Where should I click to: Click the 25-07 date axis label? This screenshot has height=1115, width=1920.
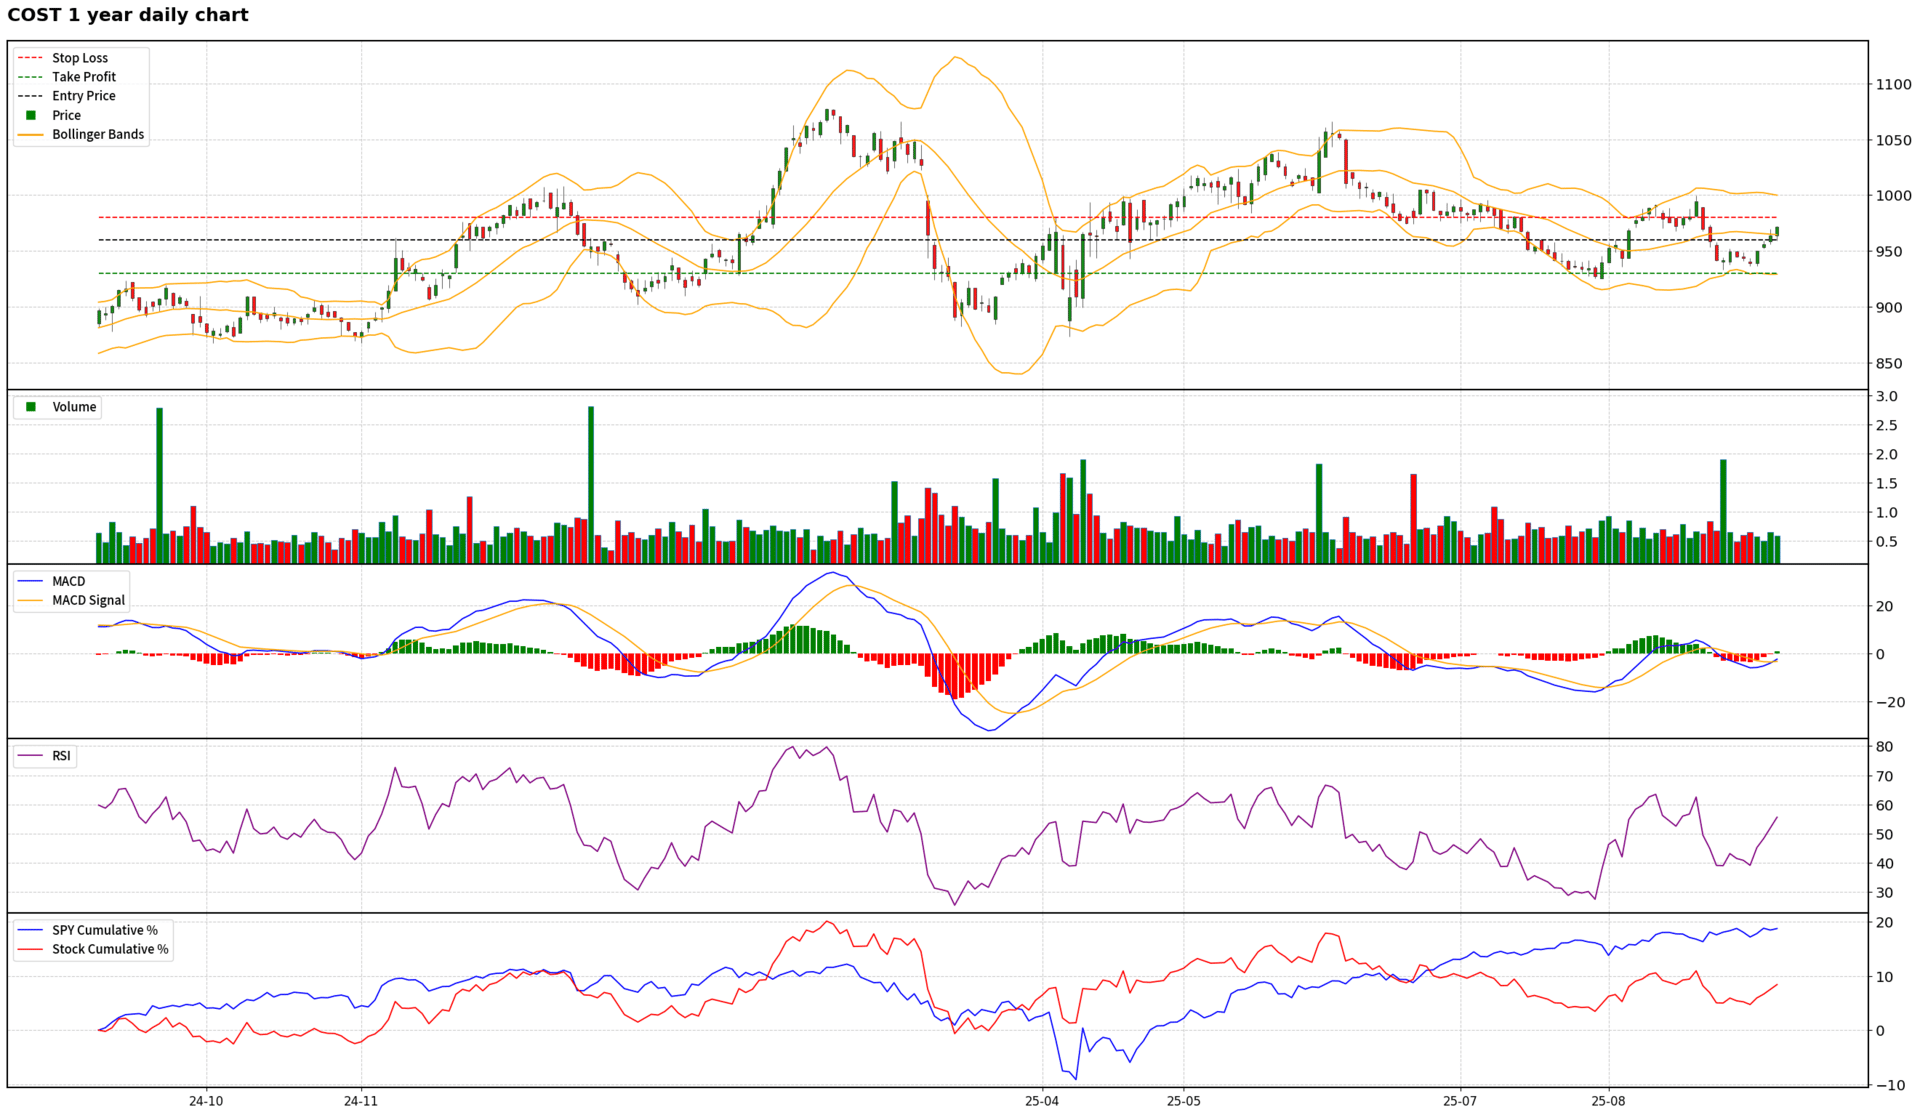tap(1460, 1101)
